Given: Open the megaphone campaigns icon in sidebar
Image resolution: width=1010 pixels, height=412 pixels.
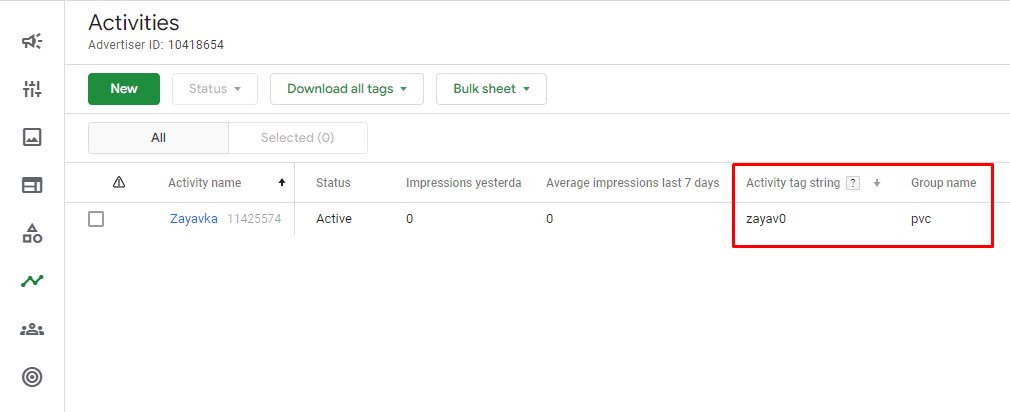Looking at the screenshot, I should [32, 41].
